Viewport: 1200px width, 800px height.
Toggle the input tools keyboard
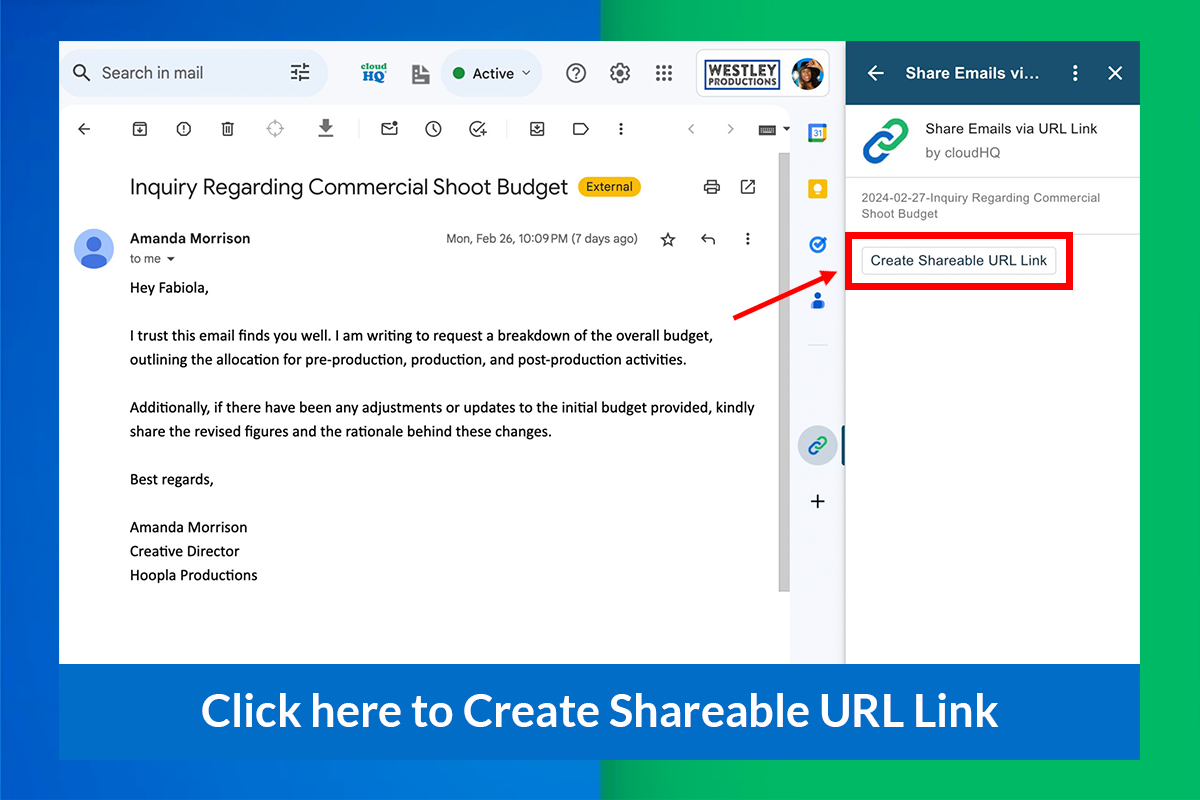[766, 128]
